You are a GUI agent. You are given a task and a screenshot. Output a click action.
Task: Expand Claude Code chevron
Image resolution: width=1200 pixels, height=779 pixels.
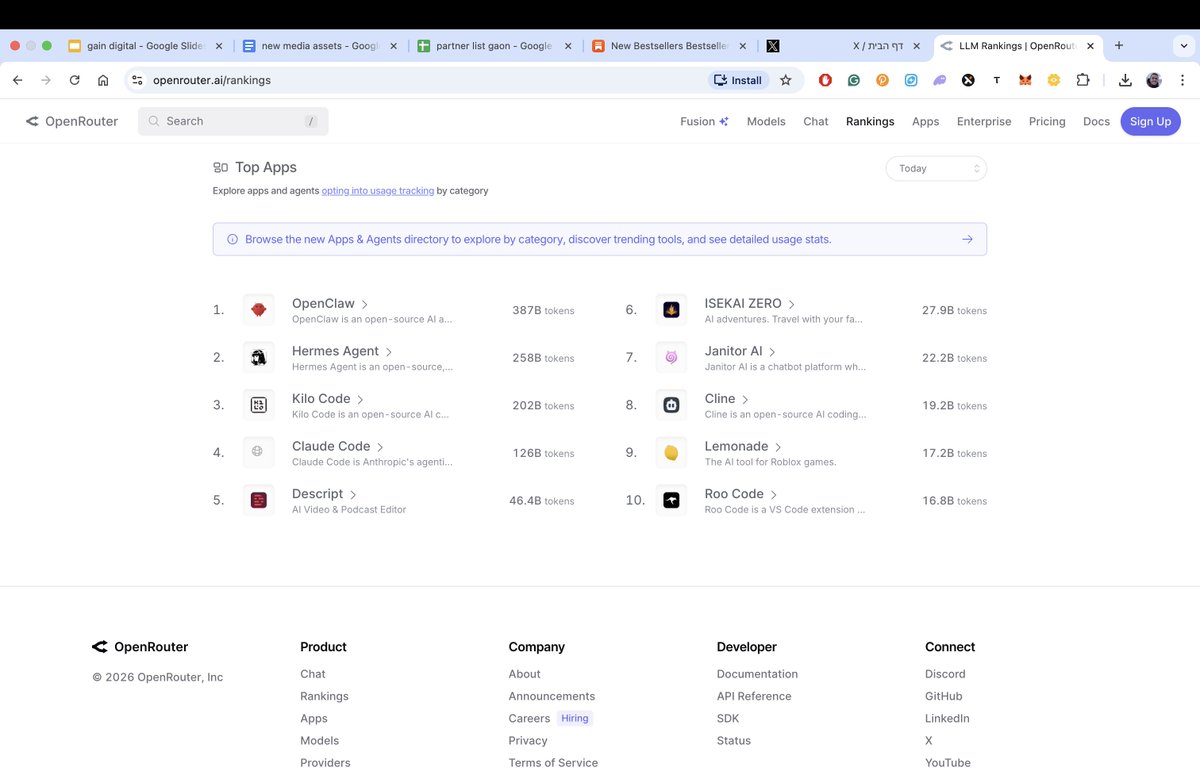pyautogui.click(x=381, y=447)
